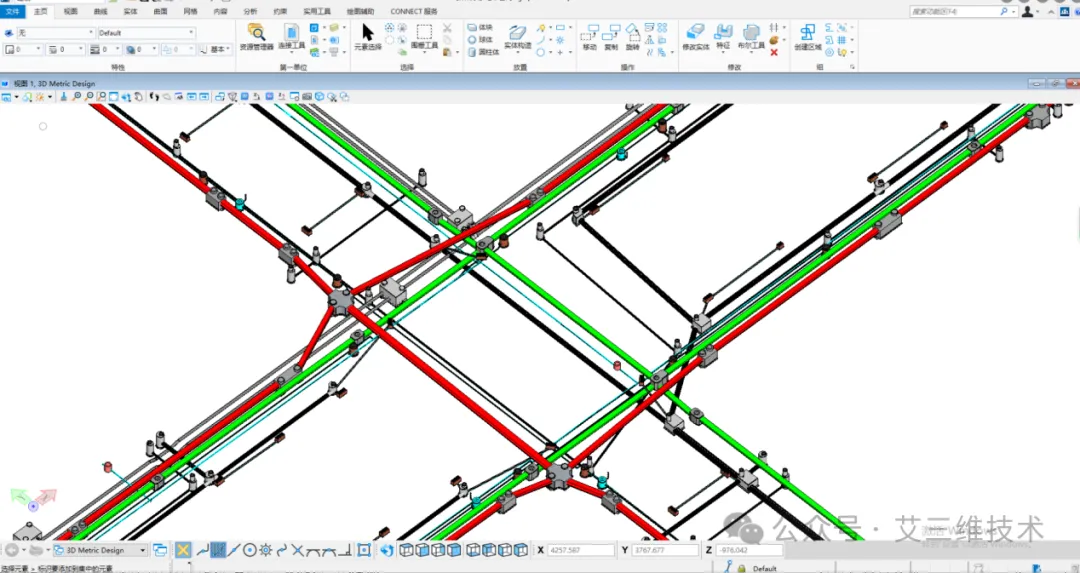
Task: Select the 围栅工具 fence tool
Action: coord(424,37)
